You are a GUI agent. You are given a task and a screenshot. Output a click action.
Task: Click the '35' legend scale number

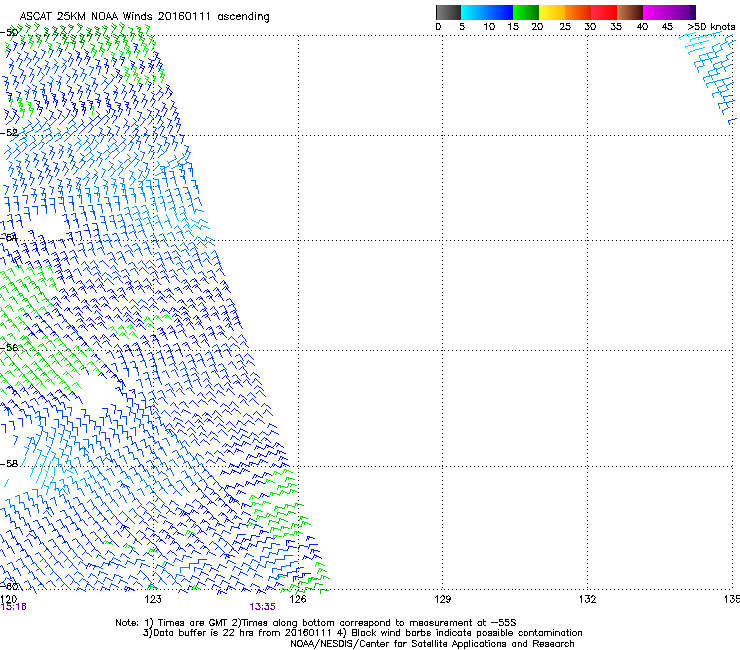[x=616, y=27]
